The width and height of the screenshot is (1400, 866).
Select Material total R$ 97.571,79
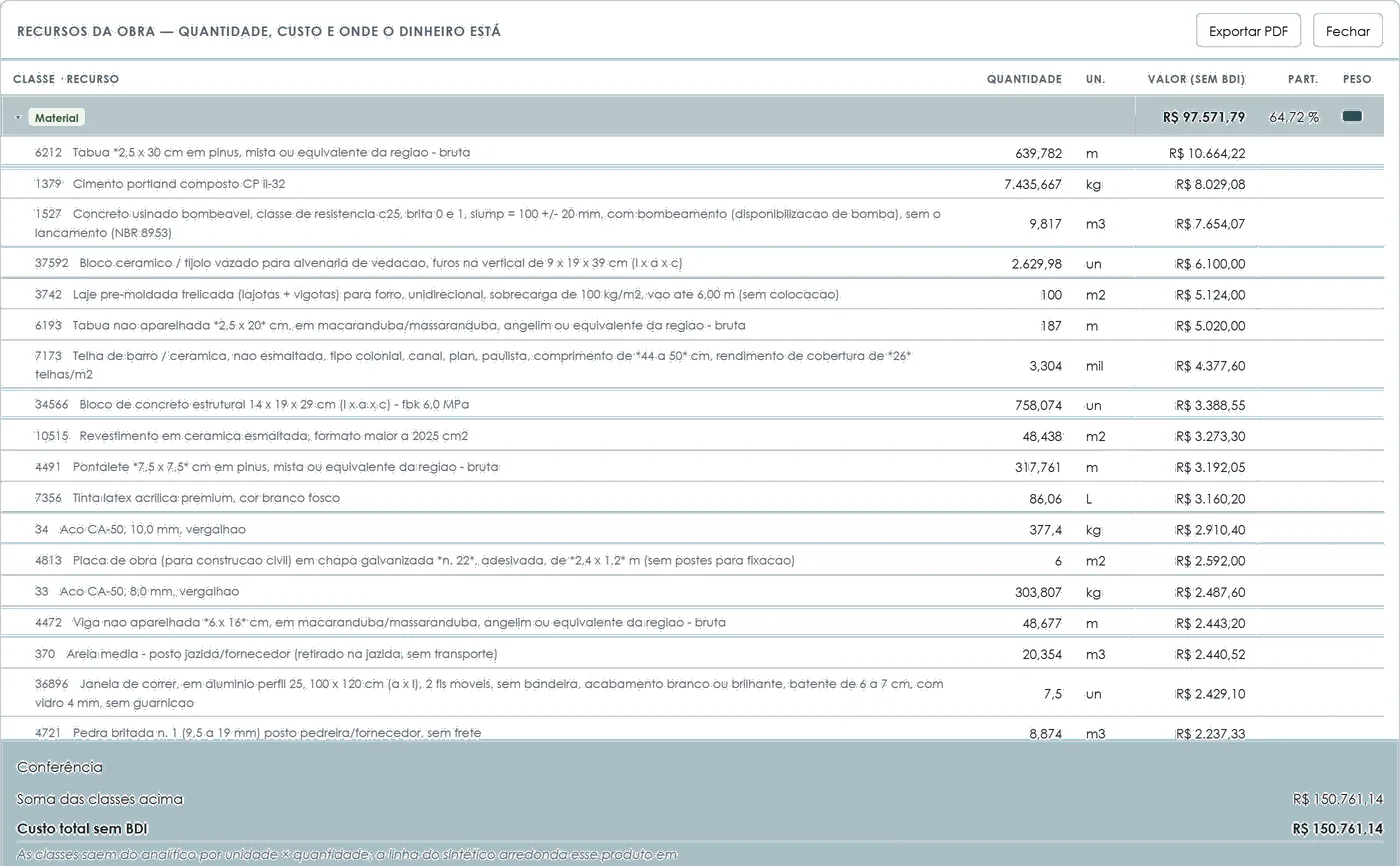pyautogui.click(x=1204, y=117)
